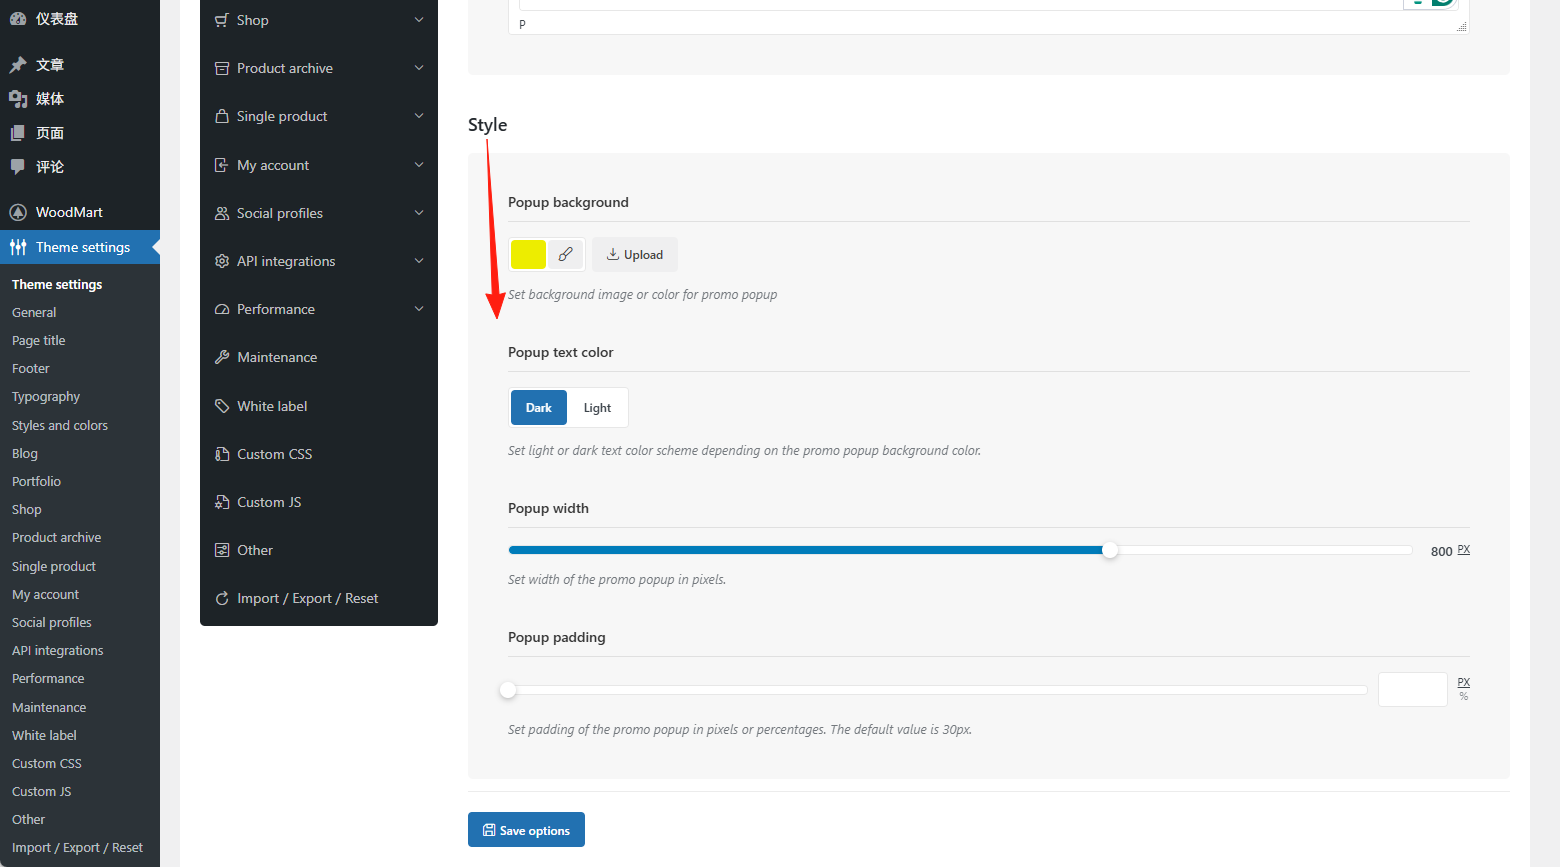Open Styles and colors submenu item
1560x867 pixels.
pos(60,425)
